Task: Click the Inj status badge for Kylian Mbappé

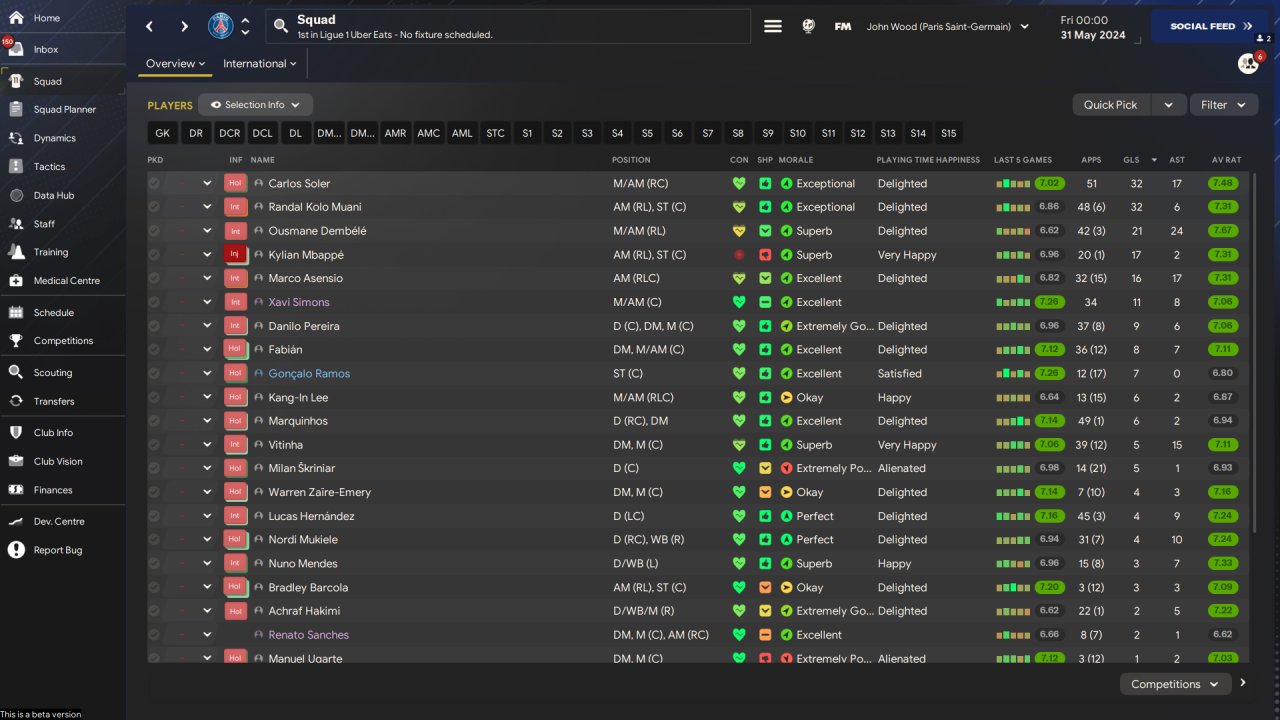Action: [235, 255]
